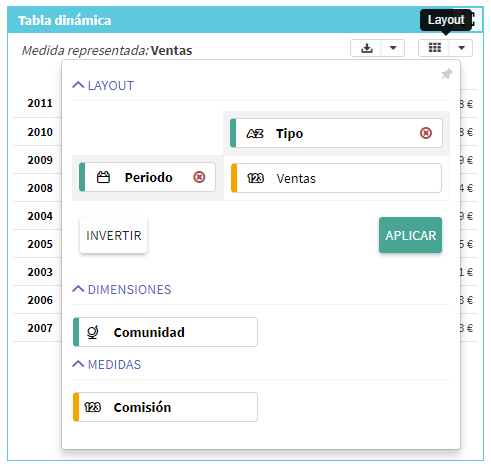491x466 pixels.
Task: Click the AZ text icon on Tipo
Action: coord(255,133)
